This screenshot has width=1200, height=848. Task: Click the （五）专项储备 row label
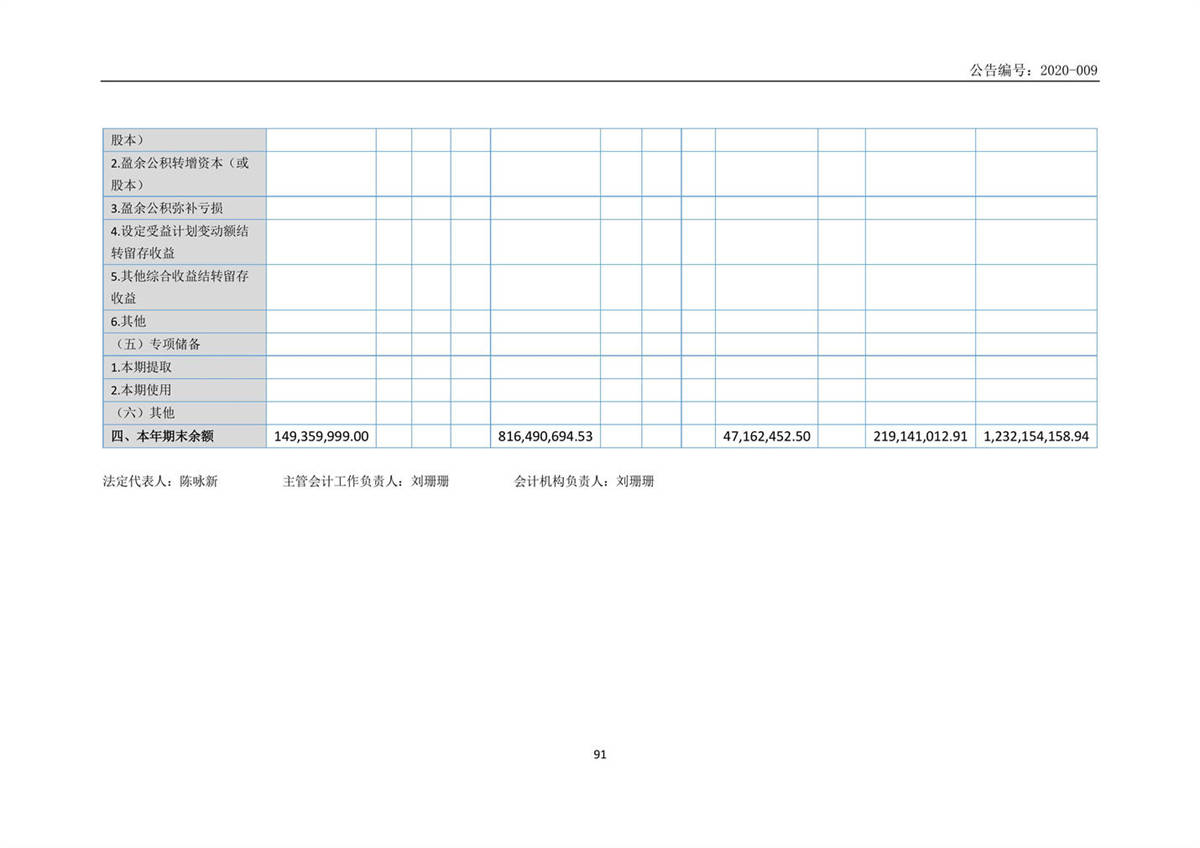158,344
